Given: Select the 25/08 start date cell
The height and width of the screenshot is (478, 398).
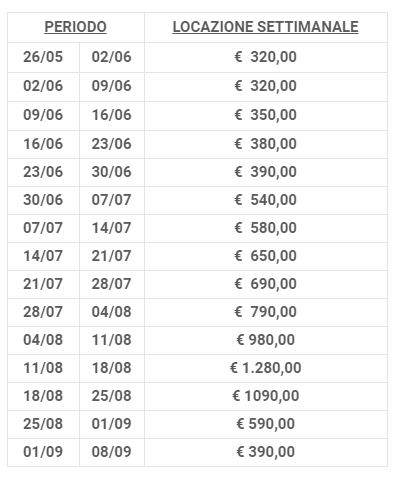Looking at the screenshot, I should click(43, 424).
